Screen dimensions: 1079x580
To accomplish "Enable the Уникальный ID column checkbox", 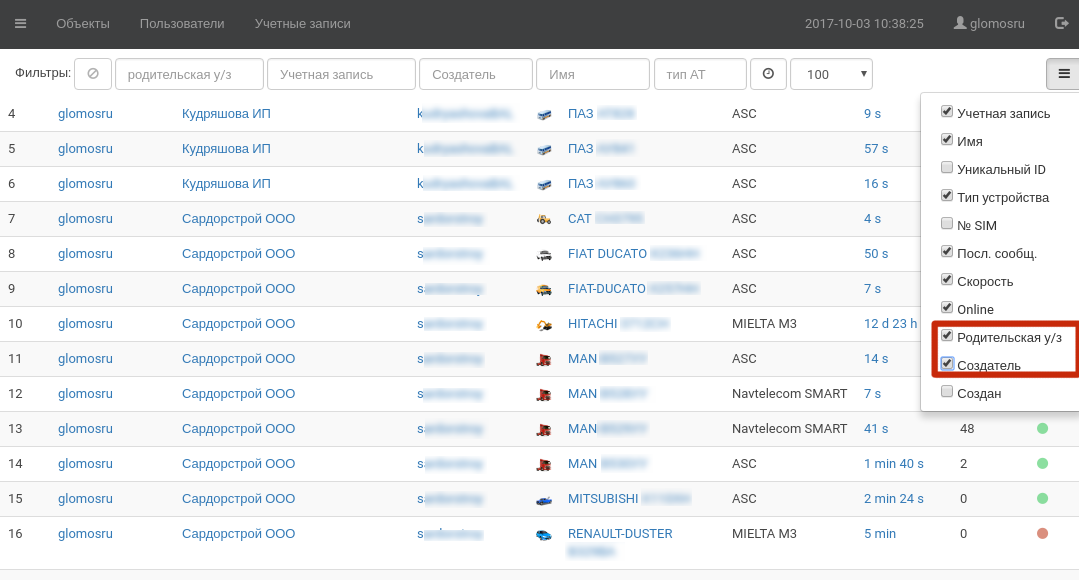I will click(947, 168).
